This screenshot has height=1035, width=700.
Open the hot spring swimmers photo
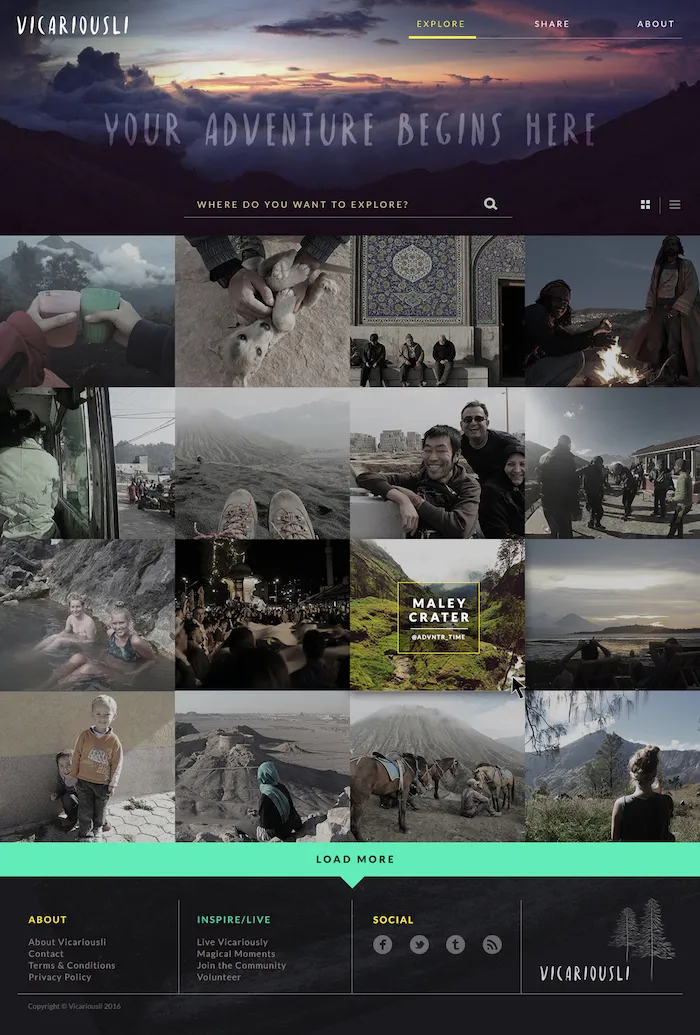[x=87, y=615]
